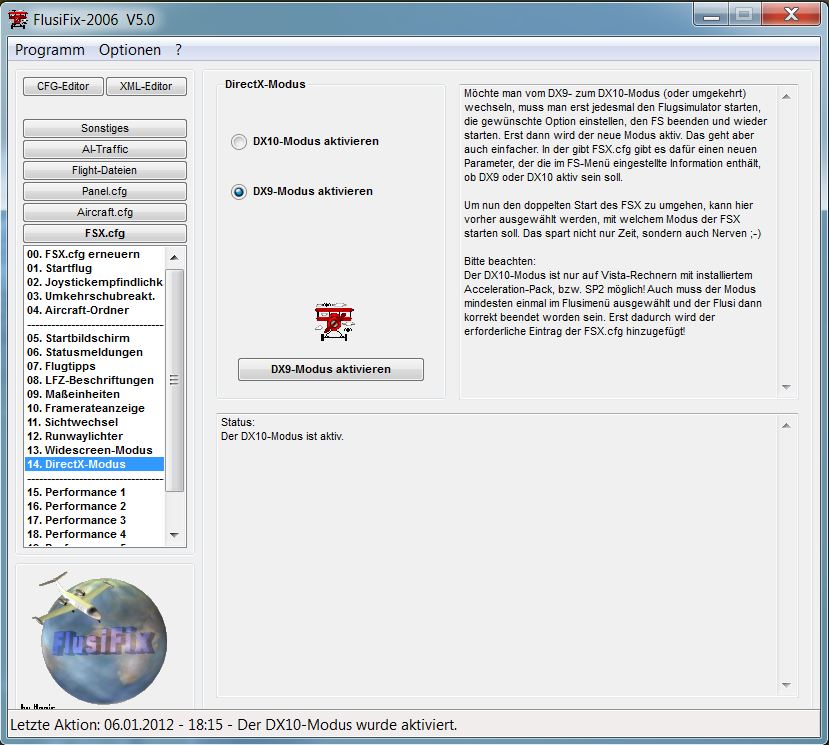Select 07. Flugtipps list entry
Image resolution: width=829 pixels, height=745 pixels.
point(95,366)
